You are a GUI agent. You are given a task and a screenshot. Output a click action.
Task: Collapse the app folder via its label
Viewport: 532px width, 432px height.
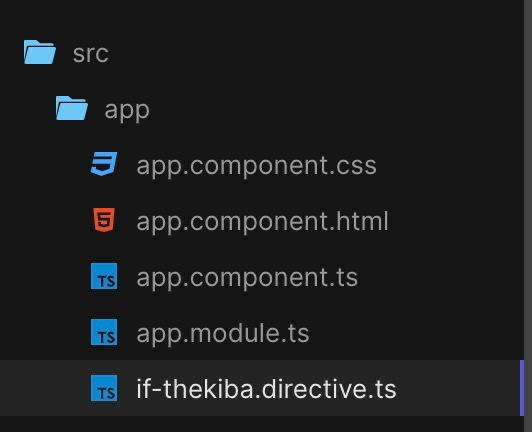pyautogui.click(x=127, y=111)
